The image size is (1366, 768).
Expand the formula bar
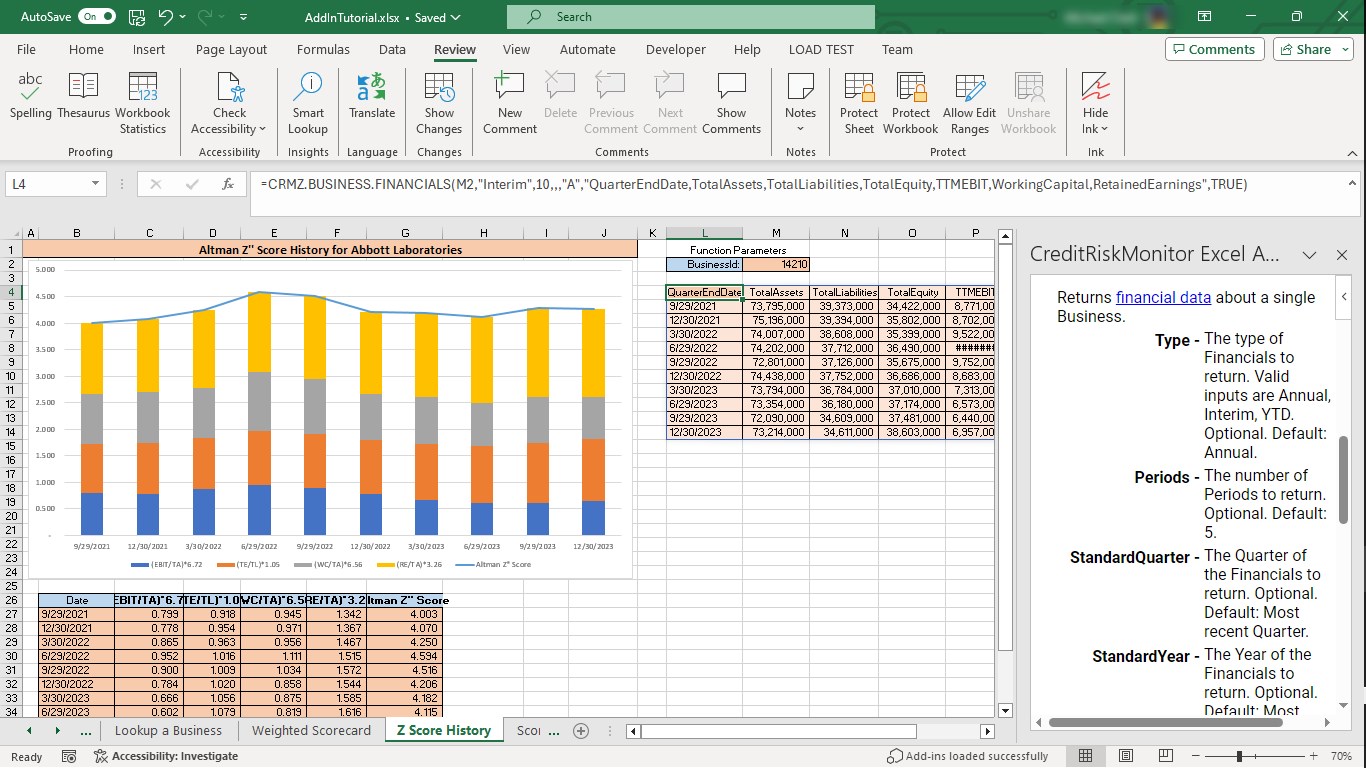pos(1352,183)
